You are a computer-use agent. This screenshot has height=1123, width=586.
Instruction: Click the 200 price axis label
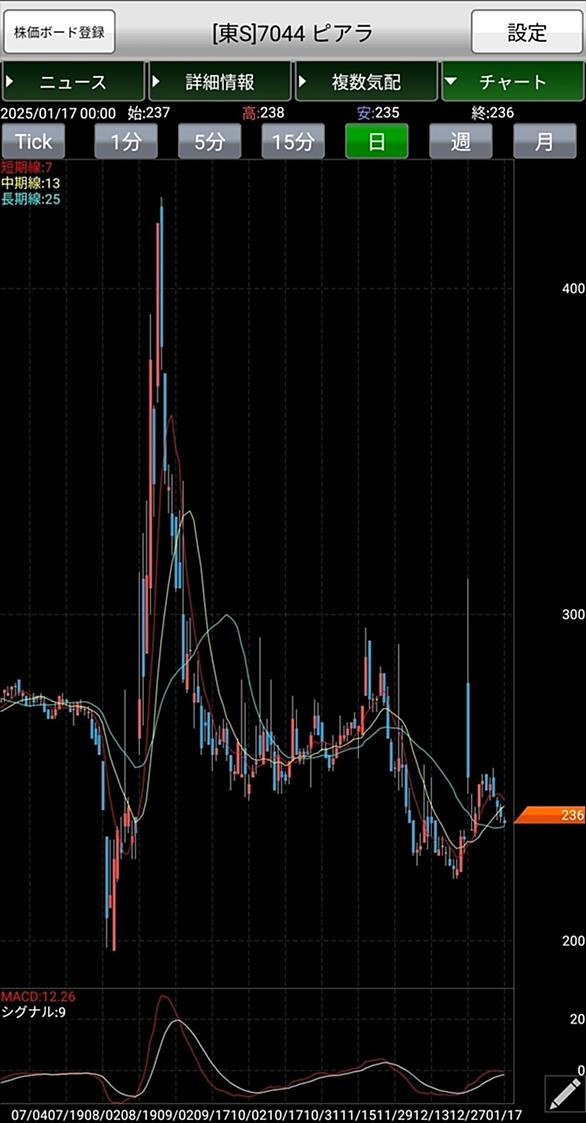[574, 940]
